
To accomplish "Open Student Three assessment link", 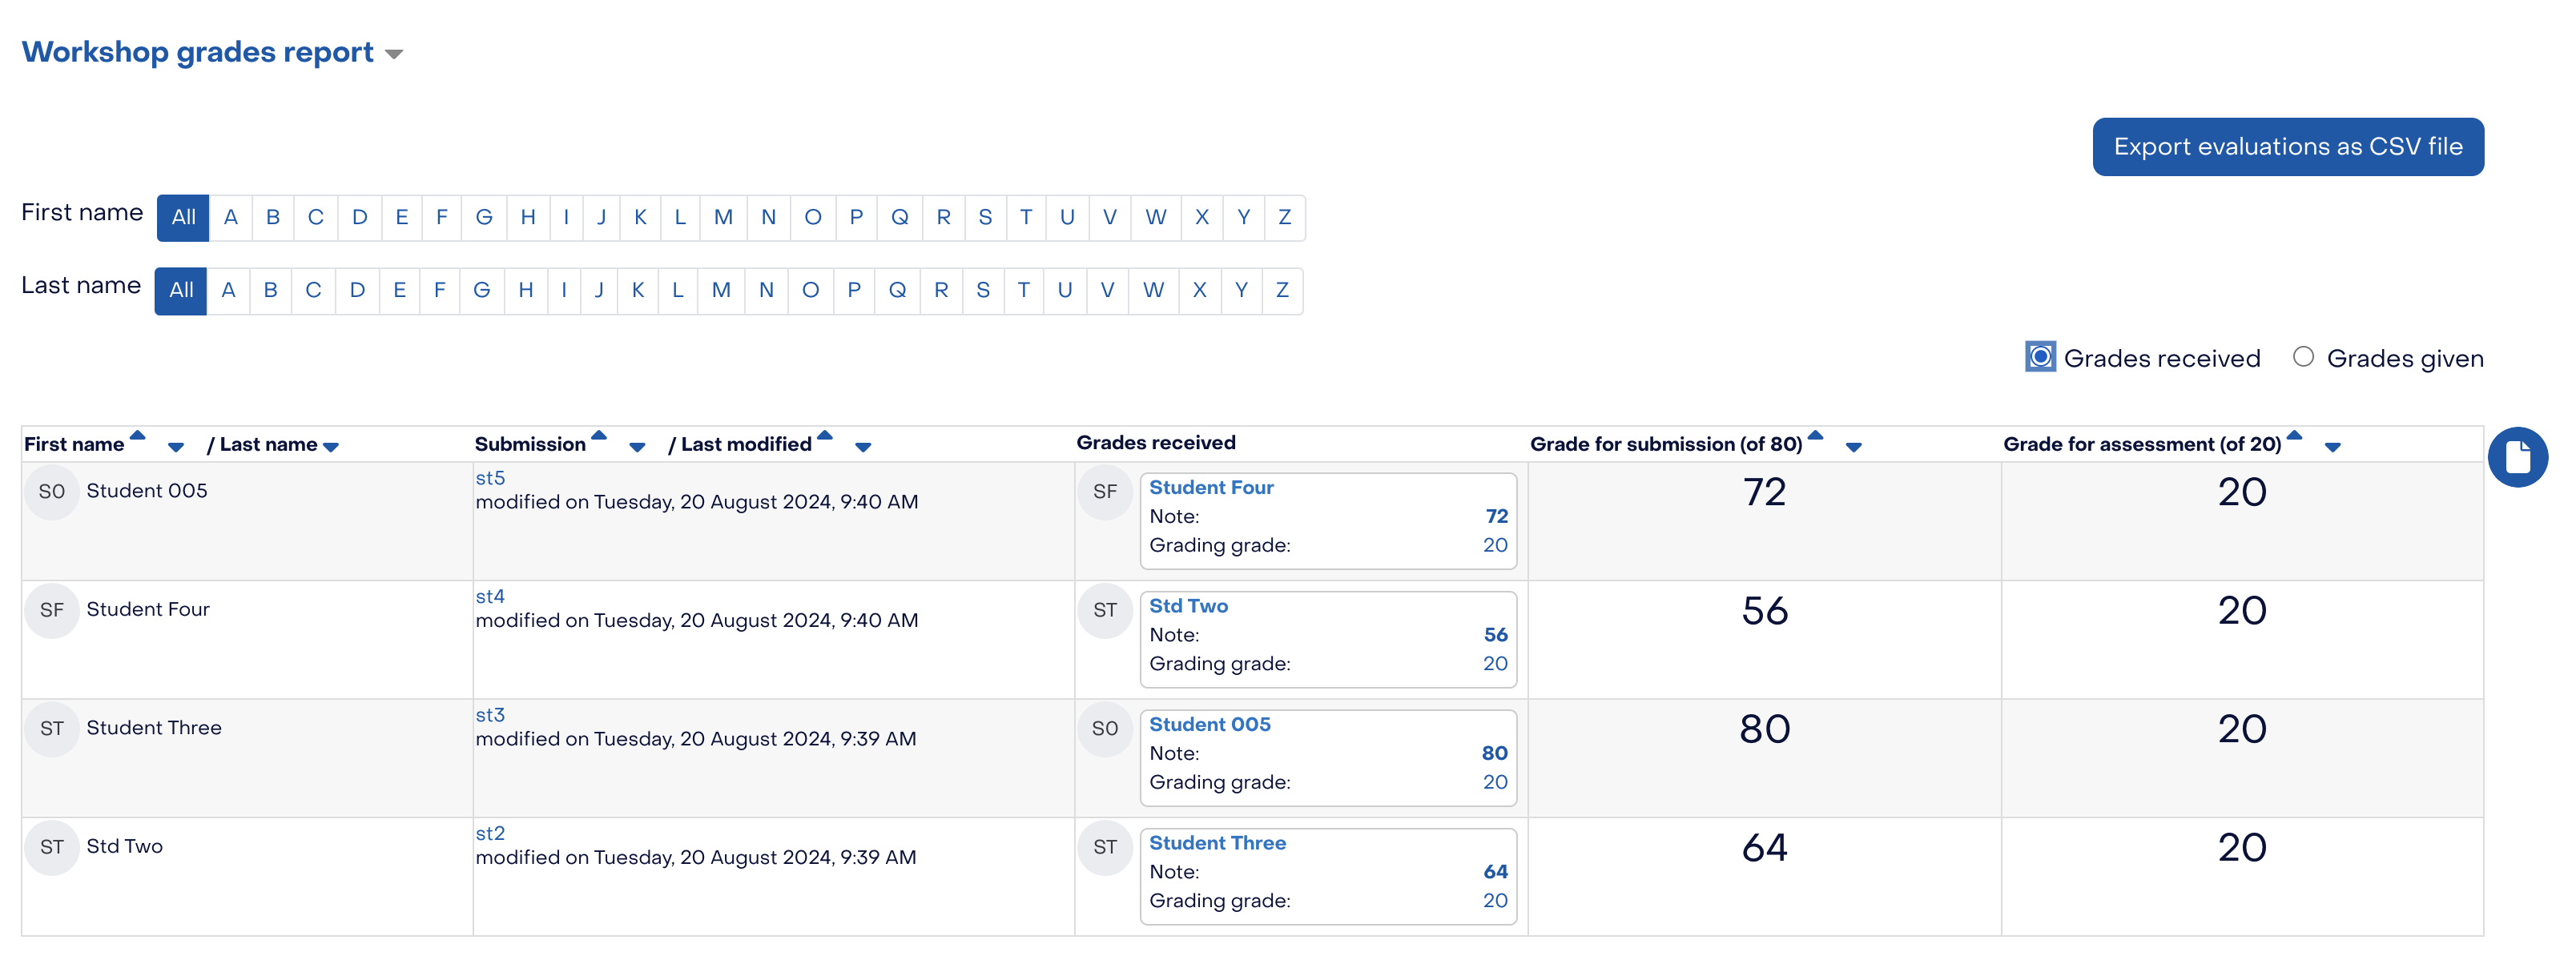I will [1217, 843].
